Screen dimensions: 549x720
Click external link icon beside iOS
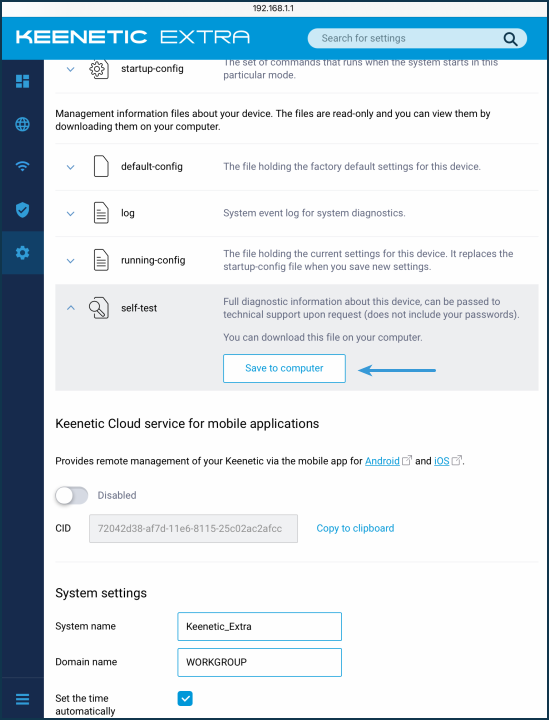point(456,460)
